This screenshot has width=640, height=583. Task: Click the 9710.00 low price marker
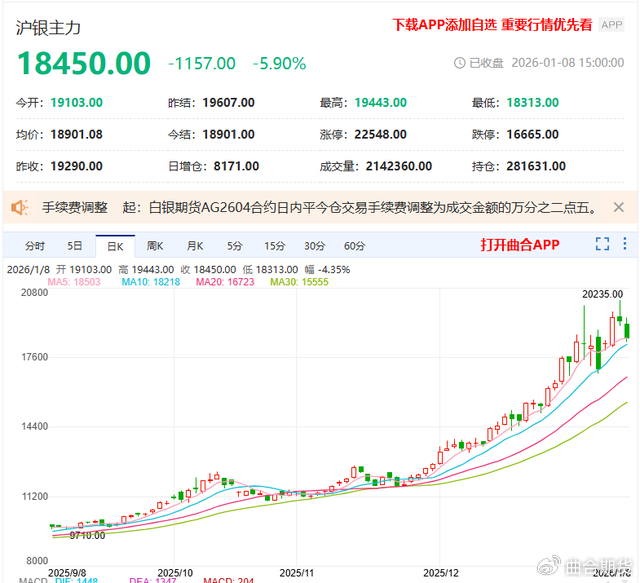pos(87,535)
